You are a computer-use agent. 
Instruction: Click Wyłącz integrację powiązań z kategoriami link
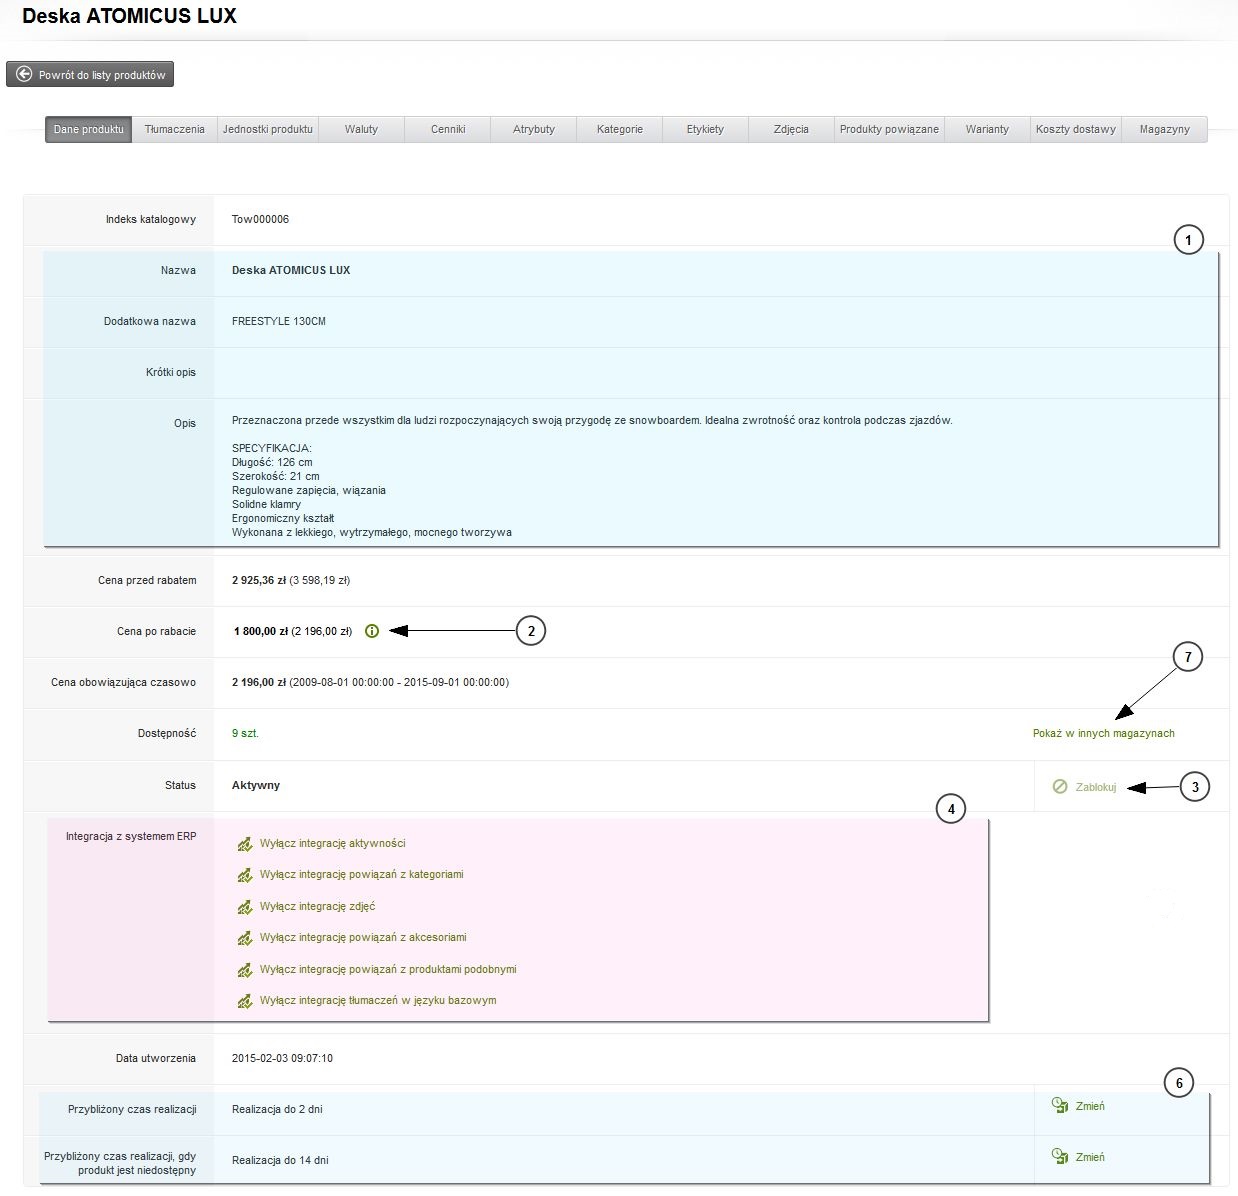pos(362,874)
